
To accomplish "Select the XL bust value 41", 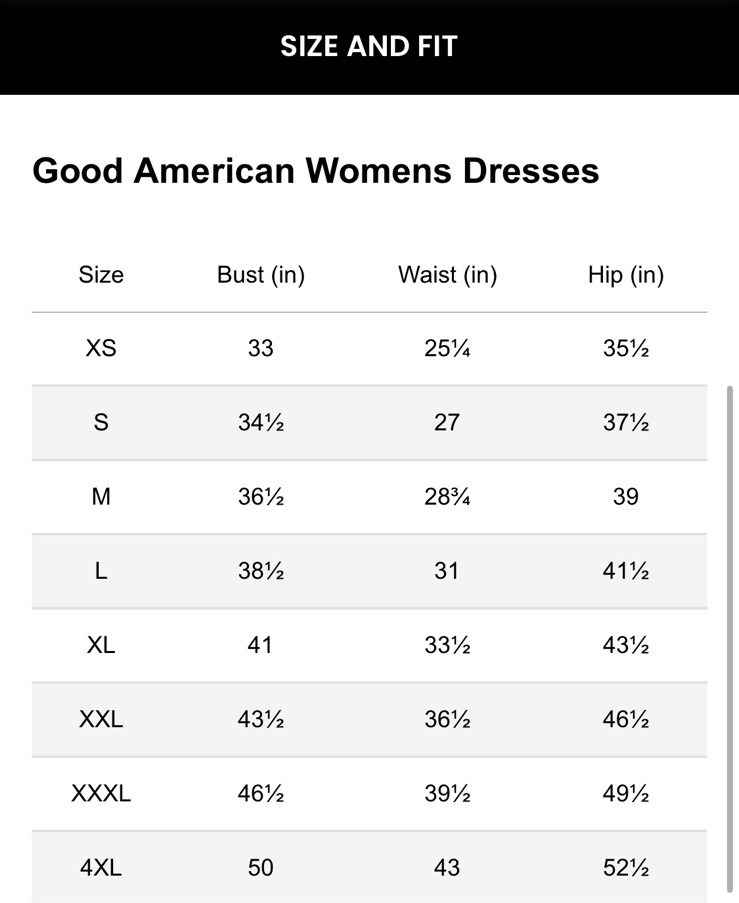I will (261, 645).
